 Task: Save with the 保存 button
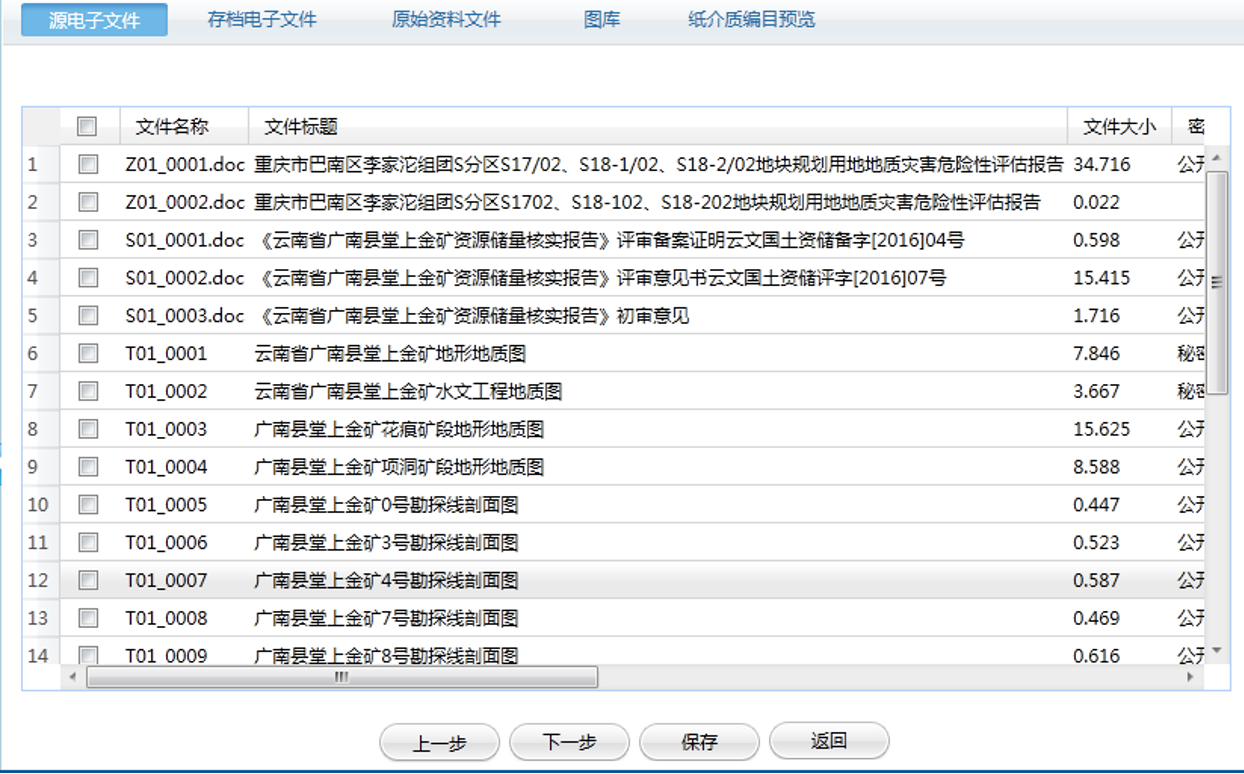pos(699,742)
